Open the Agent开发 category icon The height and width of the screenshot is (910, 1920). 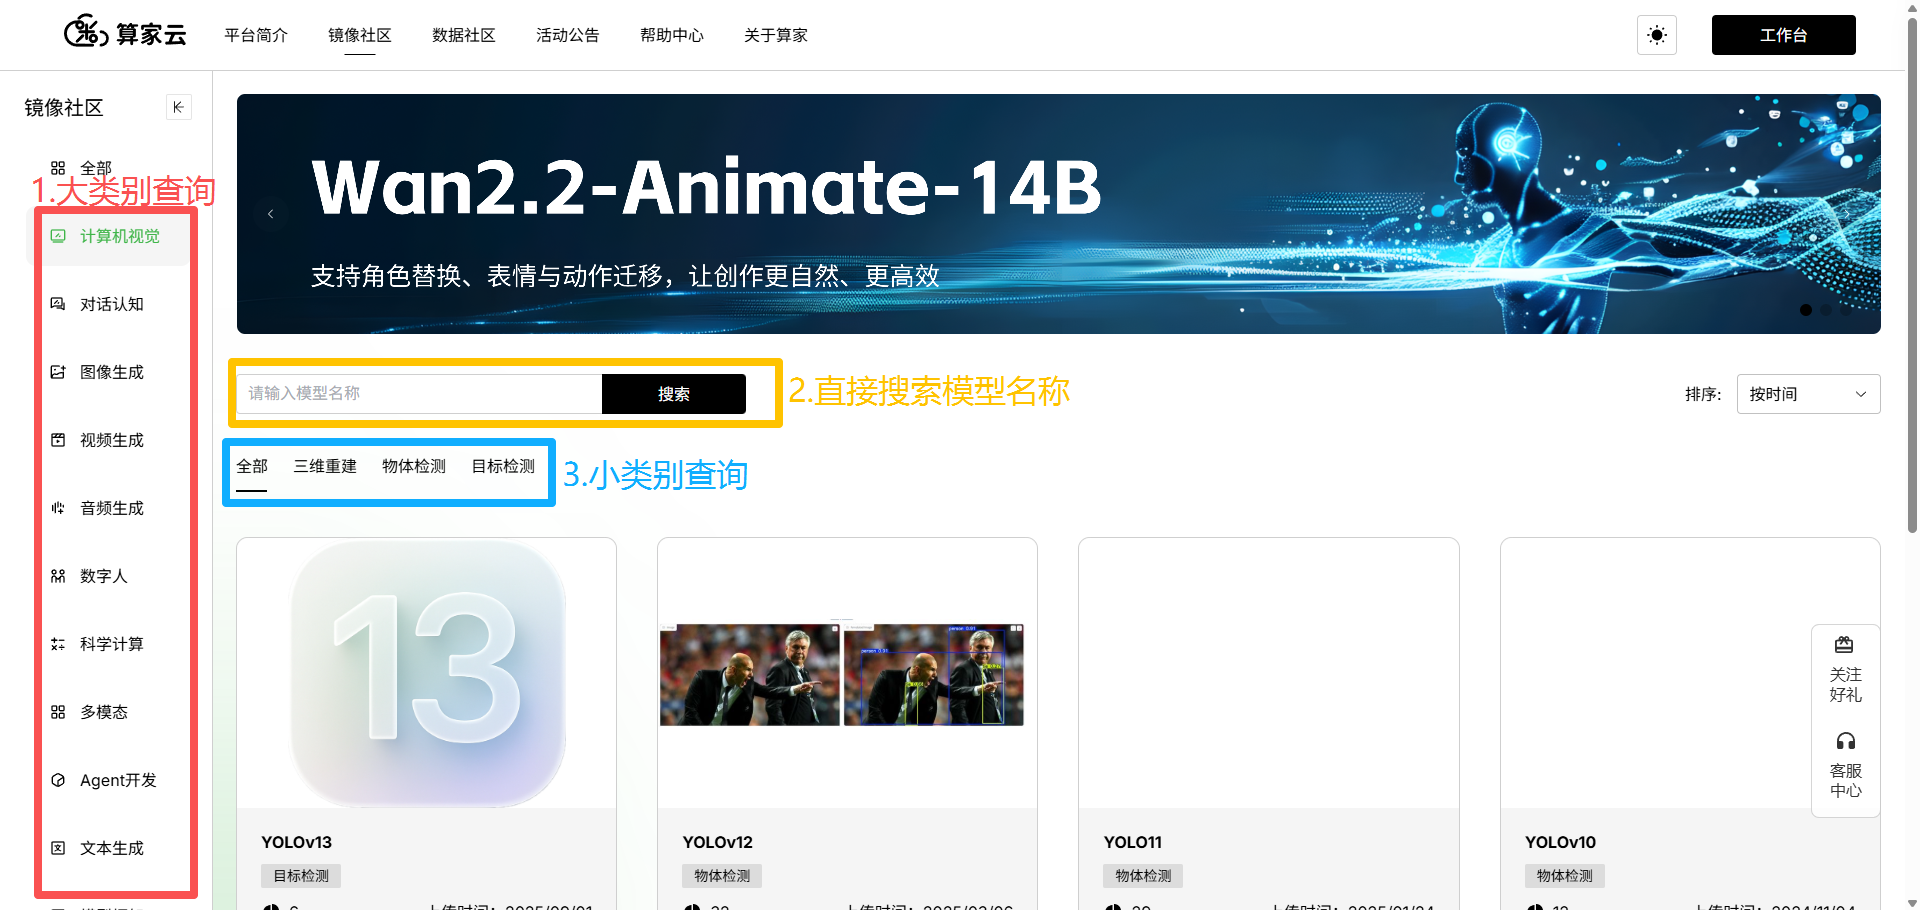(58, 780)
